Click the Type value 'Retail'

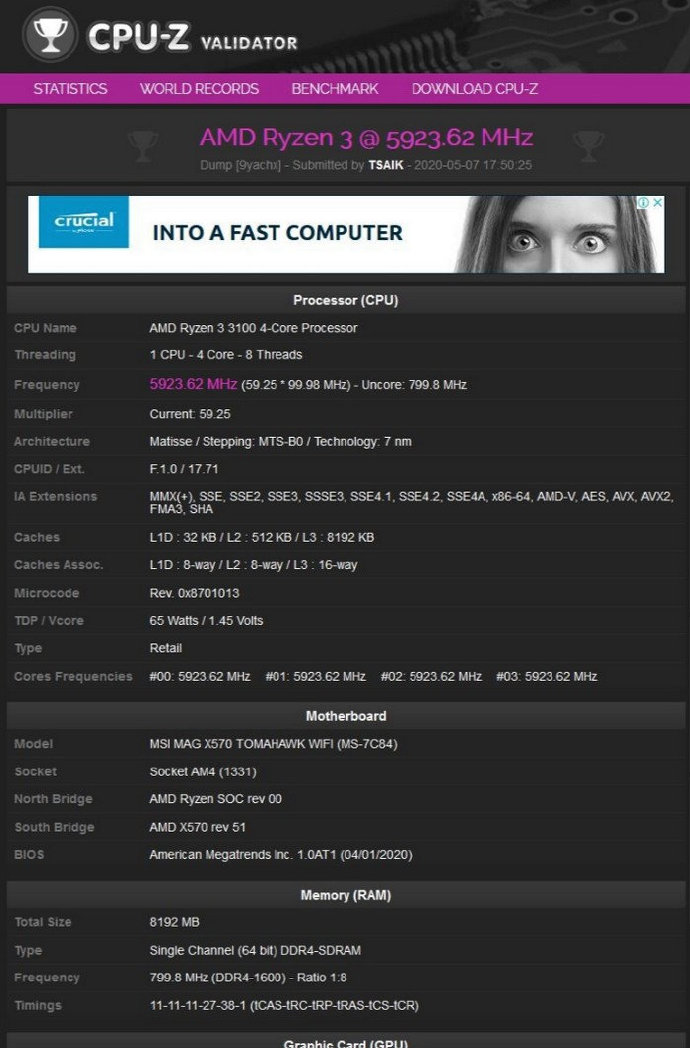166,648
